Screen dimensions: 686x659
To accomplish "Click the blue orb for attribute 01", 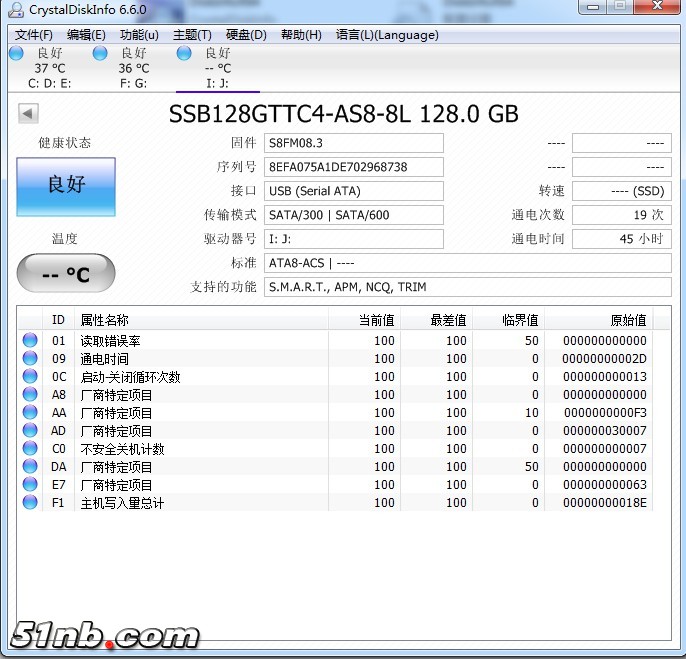I will pyautogui.click(x=30, y=341).
